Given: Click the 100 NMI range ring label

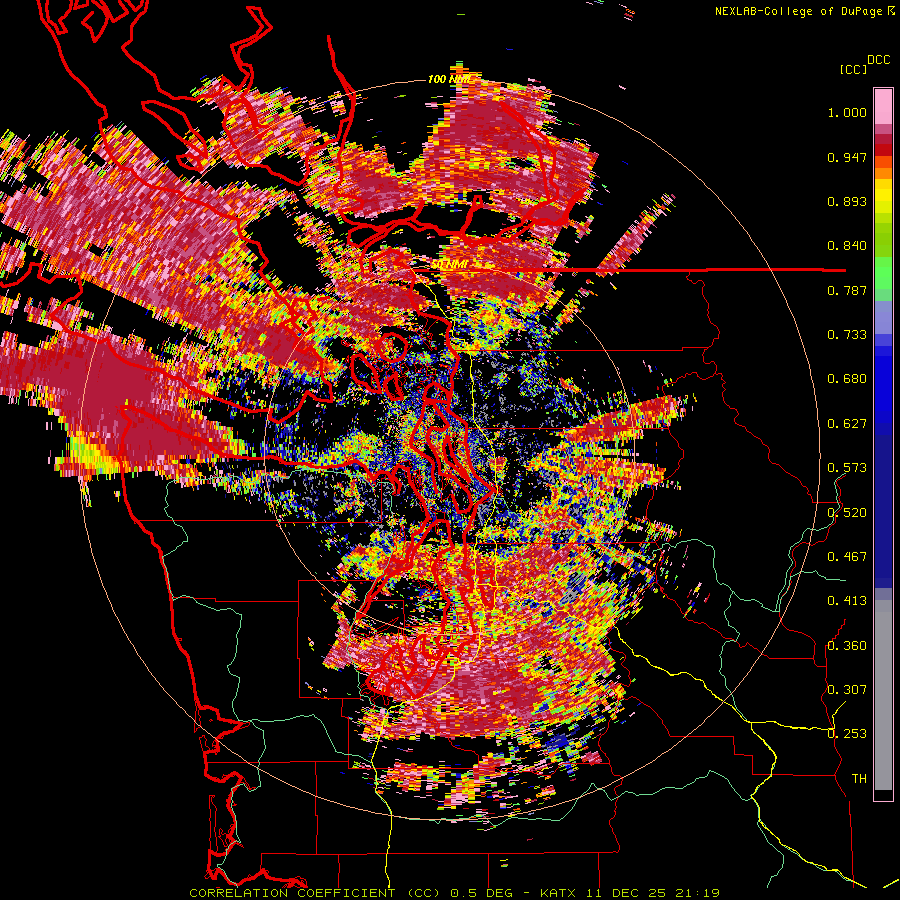Looking at the screenshot, I should (x=450, y=79).
